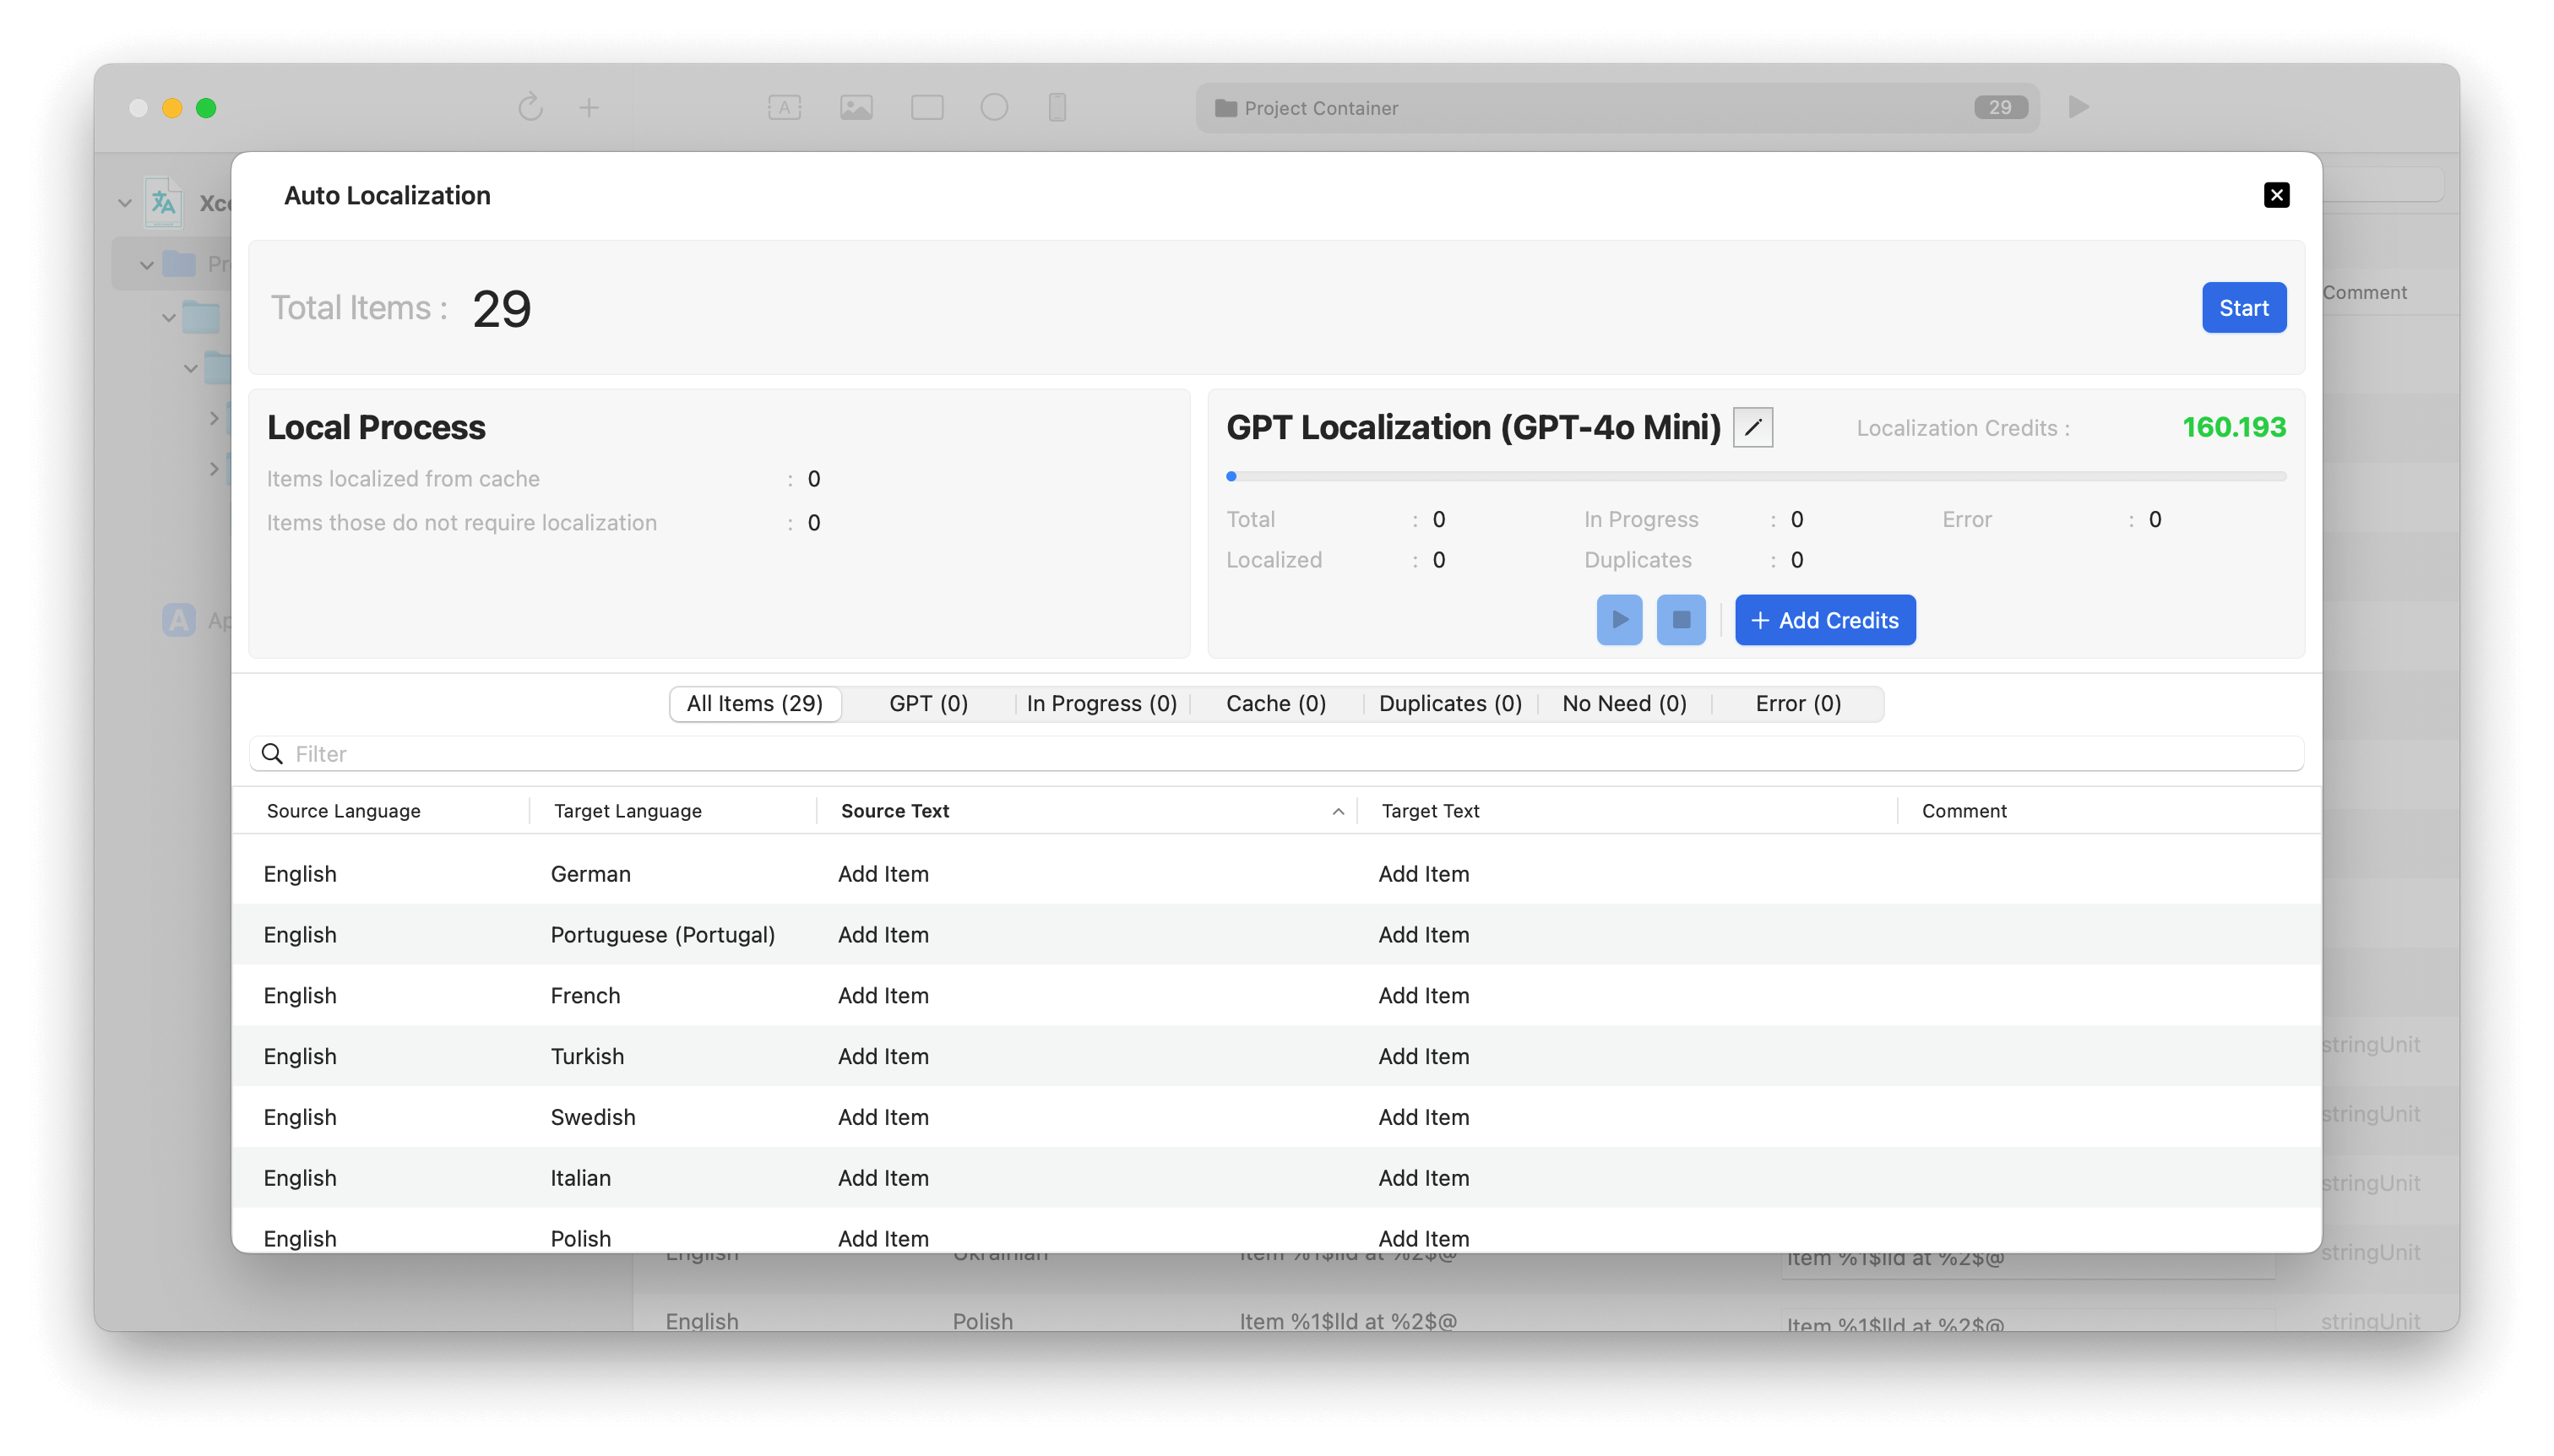Screen dimensions: 2554x1456
Task: Click the refresh icon in toolbar
Action: pyautogui.click(x=530, y=107)
